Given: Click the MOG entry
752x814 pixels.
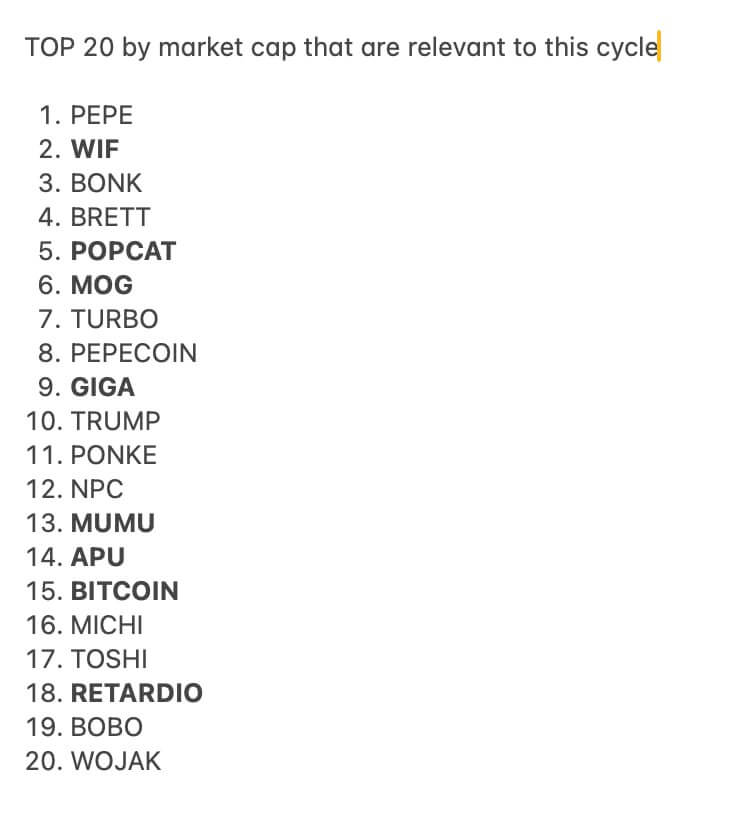Looking at the screenshot, I should coord(101,285).
